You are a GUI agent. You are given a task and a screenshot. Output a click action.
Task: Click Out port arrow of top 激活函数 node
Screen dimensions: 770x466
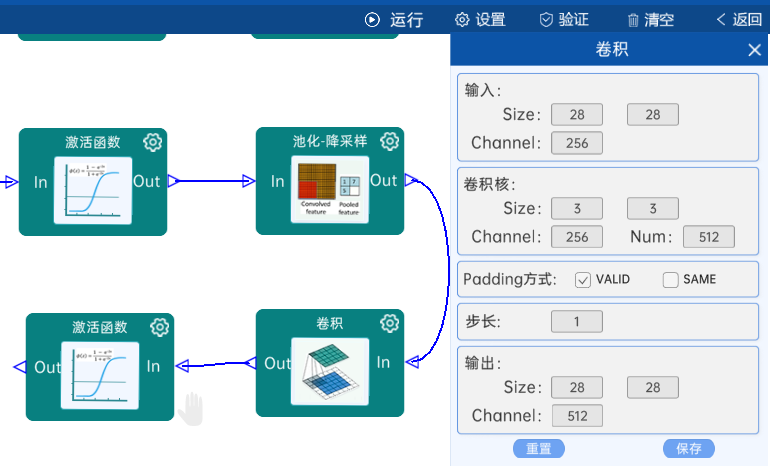174,181
